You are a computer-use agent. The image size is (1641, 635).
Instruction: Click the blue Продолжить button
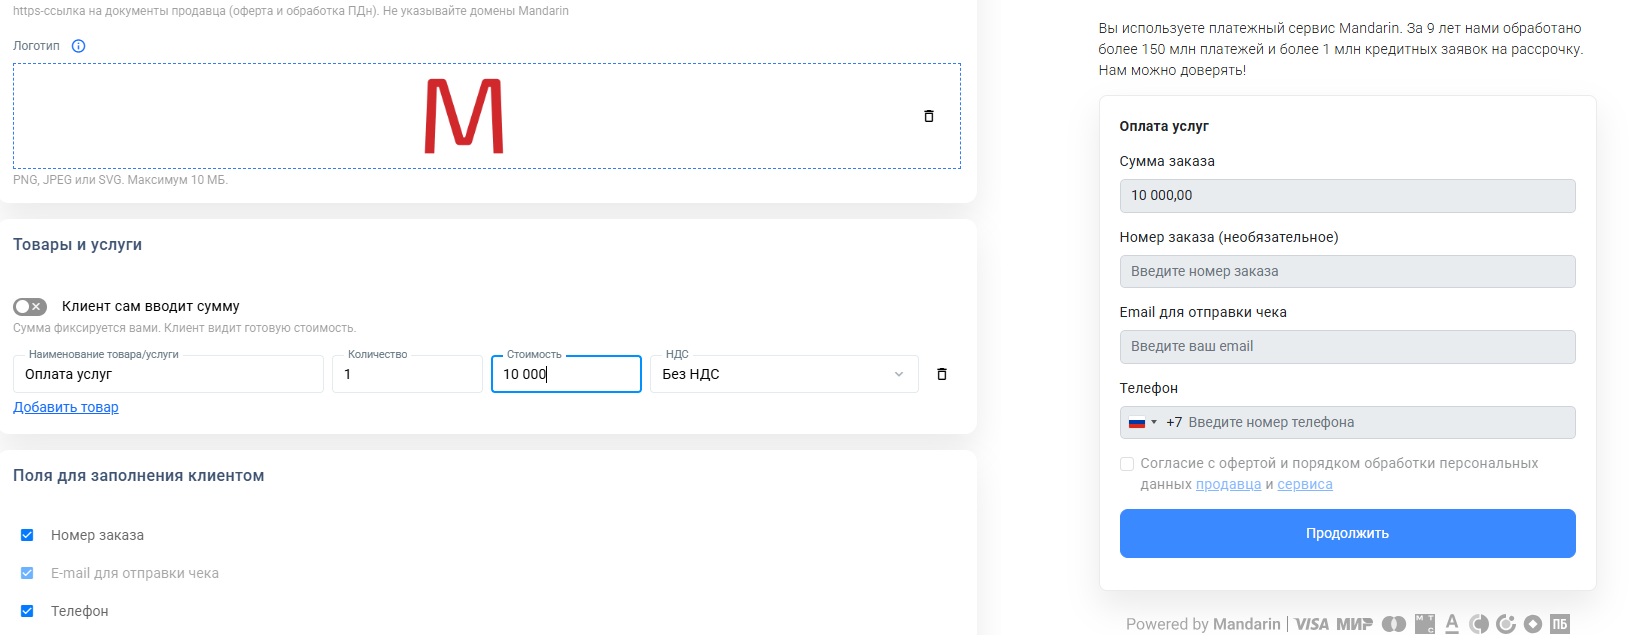tap(1347, 533)
